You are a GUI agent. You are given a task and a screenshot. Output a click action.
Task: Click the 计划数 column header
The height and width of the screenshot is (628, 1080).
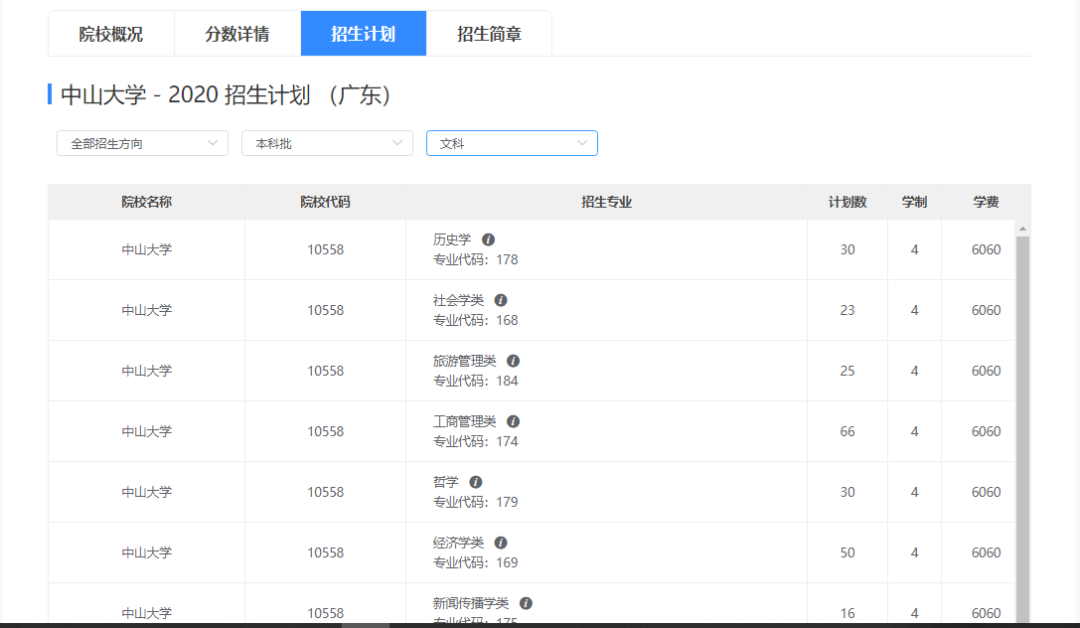[847, 201]
